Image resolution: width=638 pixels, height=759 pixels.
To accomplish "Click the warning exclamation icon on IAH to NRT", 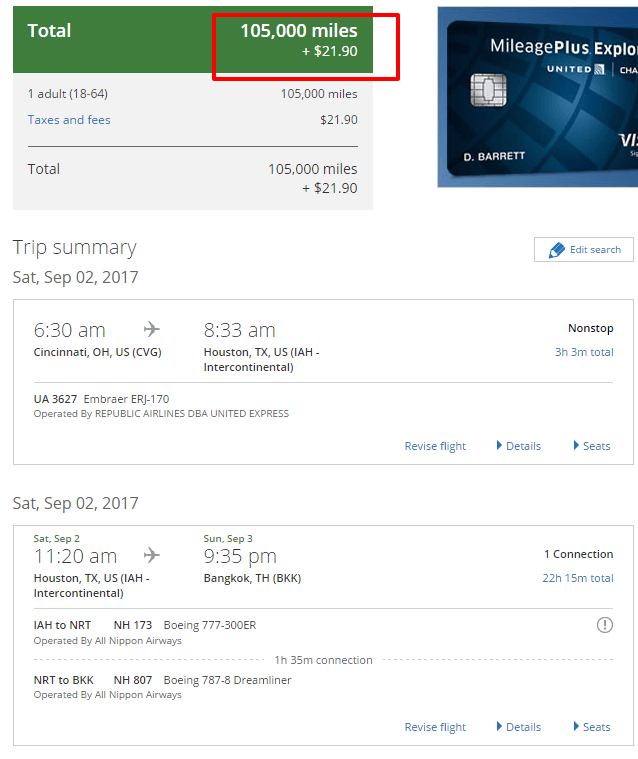I will [605, 625].
